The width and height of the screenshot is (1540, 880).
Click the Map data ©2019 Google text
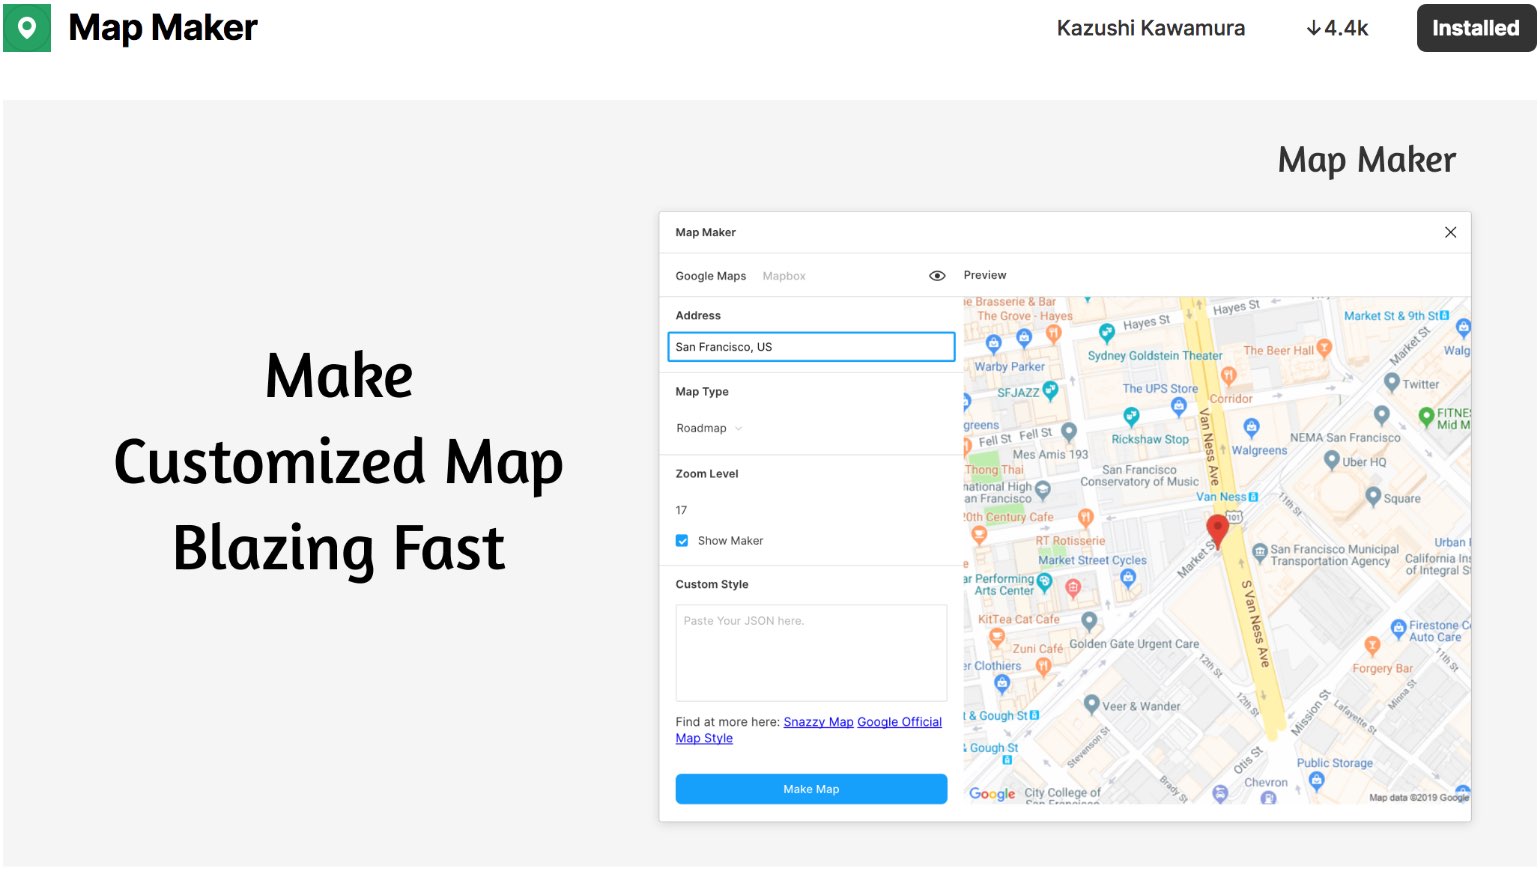point(1419,798)
